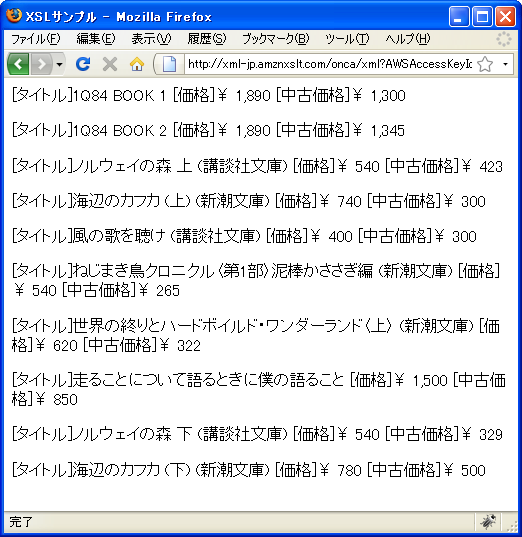Image resolution: width=522 pixels, height=537 pixels.
Task: Click the used price ￥ 265
Action: click(x=159, y=290)
